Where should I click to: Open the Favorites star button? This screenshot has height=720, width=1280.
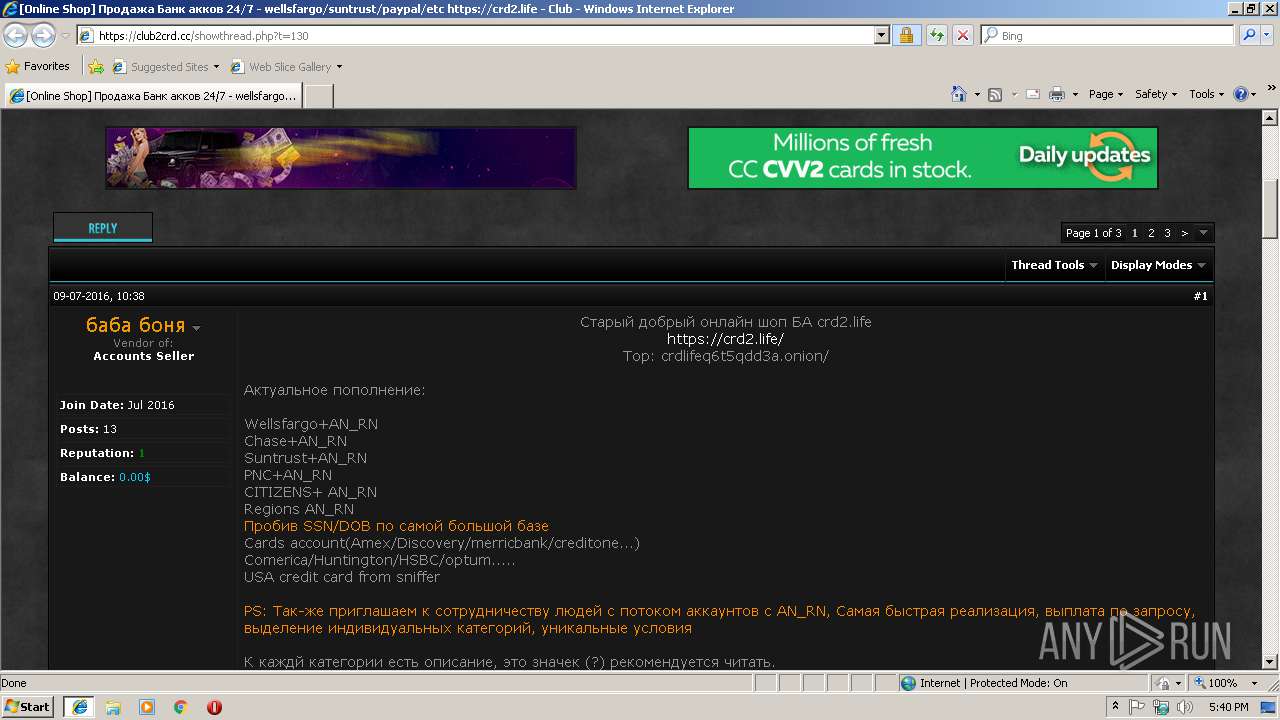tap(13, 67)
